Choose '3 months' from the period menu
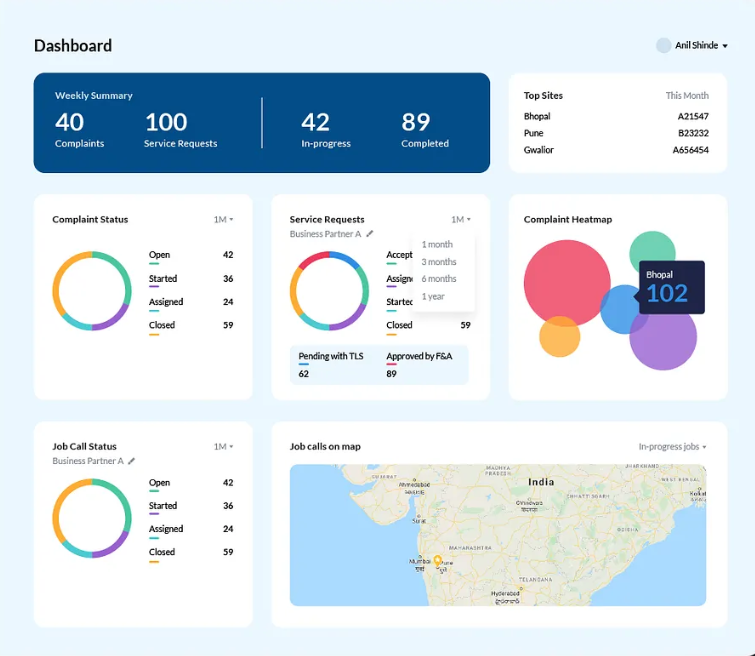755x656 pixels. [439, 262]
